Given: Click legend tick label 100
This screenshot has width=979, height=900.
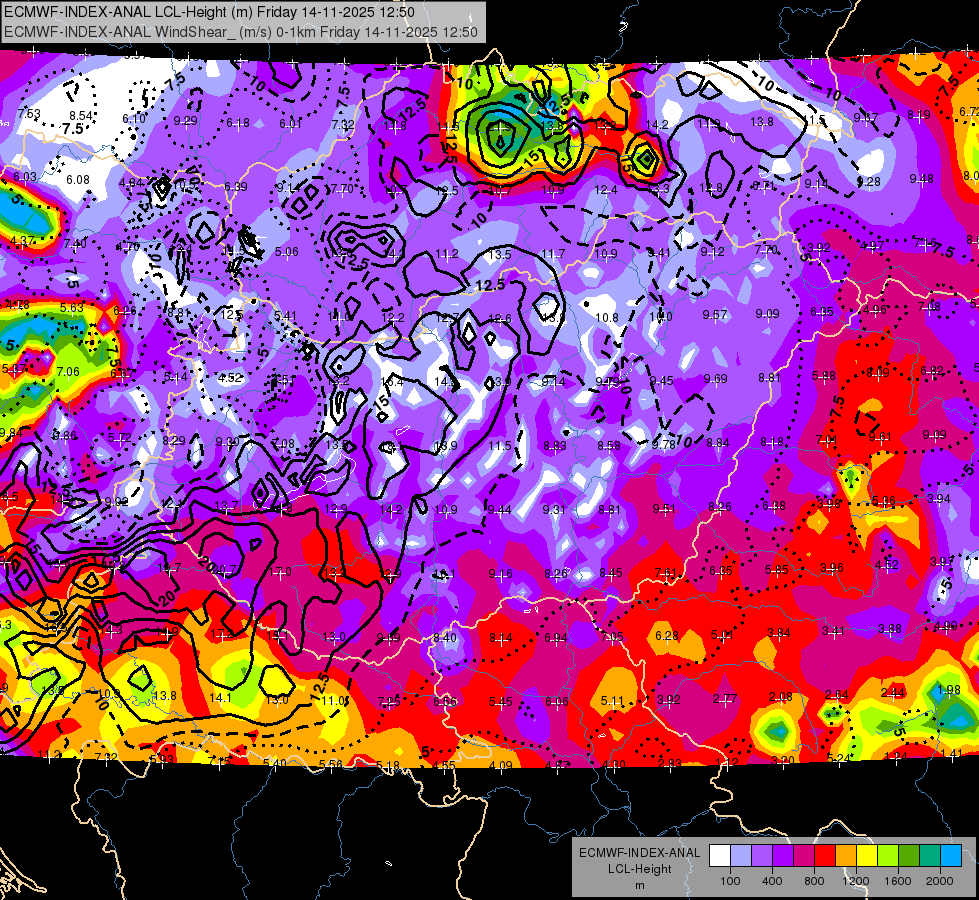Looking at the screenshot, I should 730,881.
